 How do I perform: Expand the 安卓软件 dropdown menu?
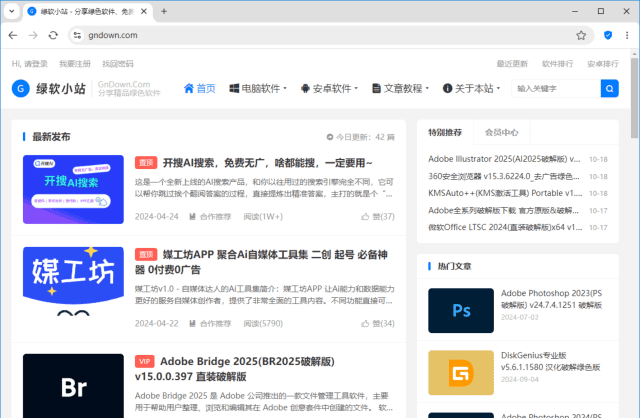click(x=329, y=89)
